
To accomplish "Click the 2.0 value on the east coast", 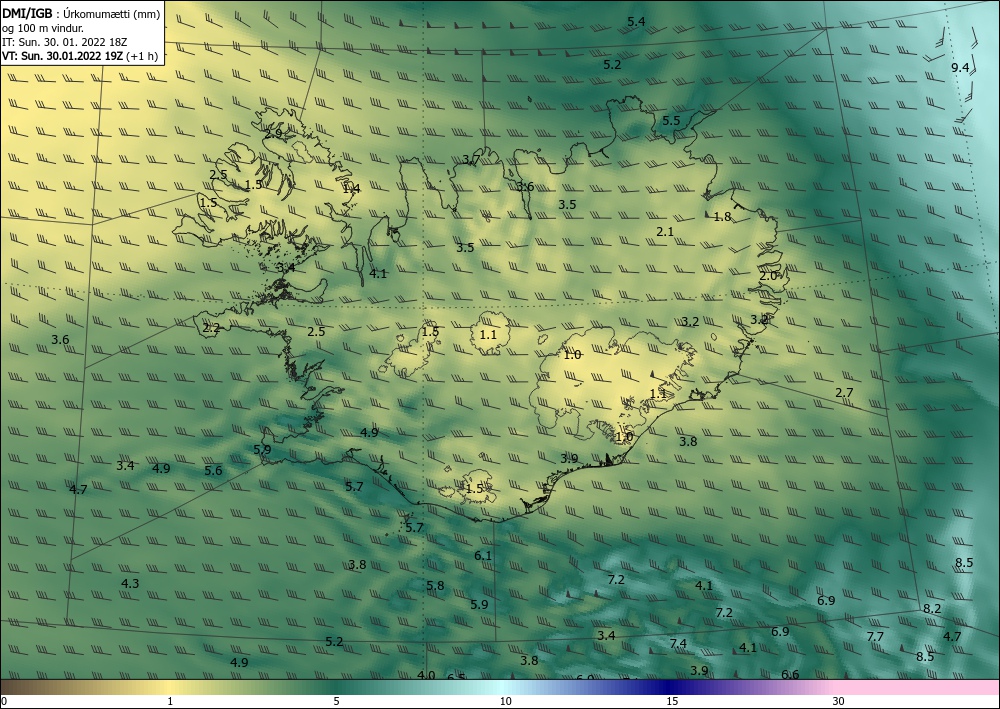I will tap(768, 276).
